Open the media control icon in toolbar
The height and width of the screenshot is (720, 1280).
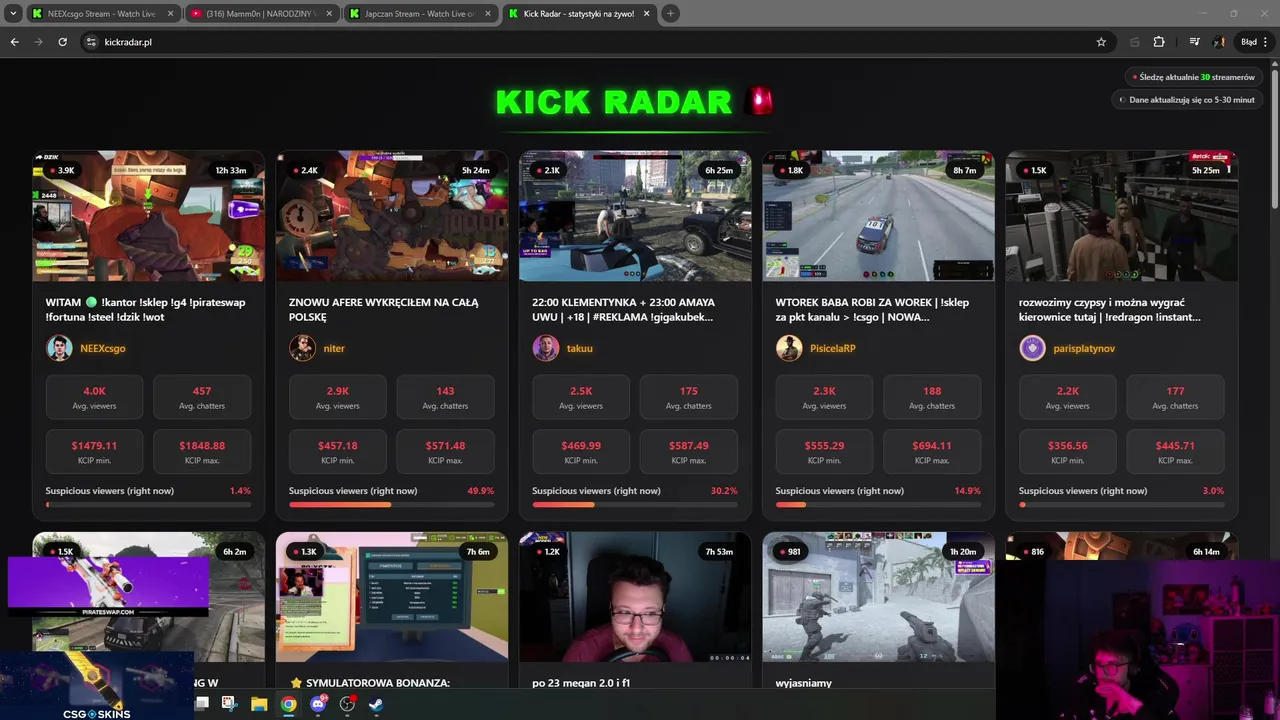[x=1194, y=42]
